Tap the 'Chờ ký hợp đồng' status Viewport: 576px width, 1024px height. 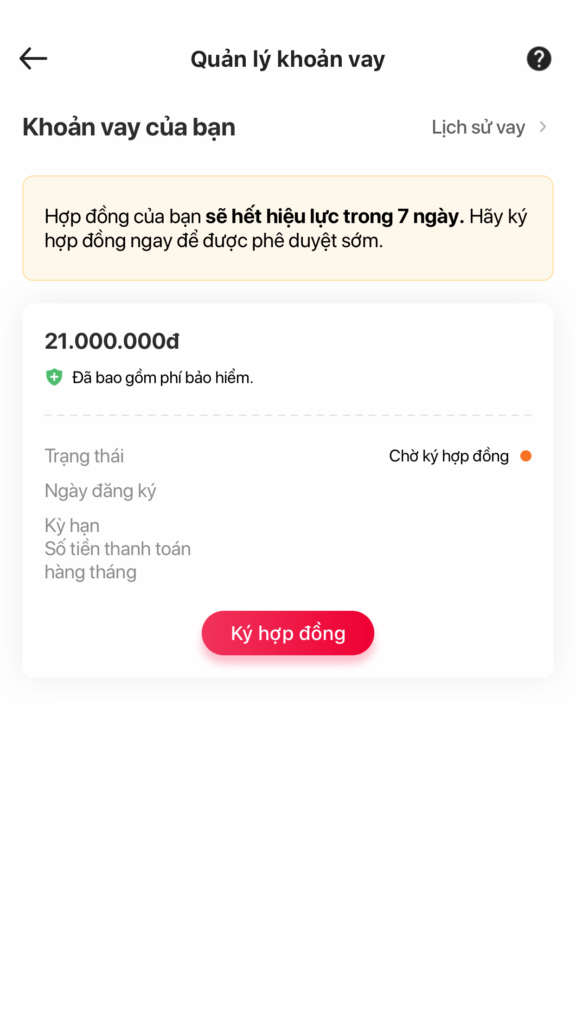(449, 456)
